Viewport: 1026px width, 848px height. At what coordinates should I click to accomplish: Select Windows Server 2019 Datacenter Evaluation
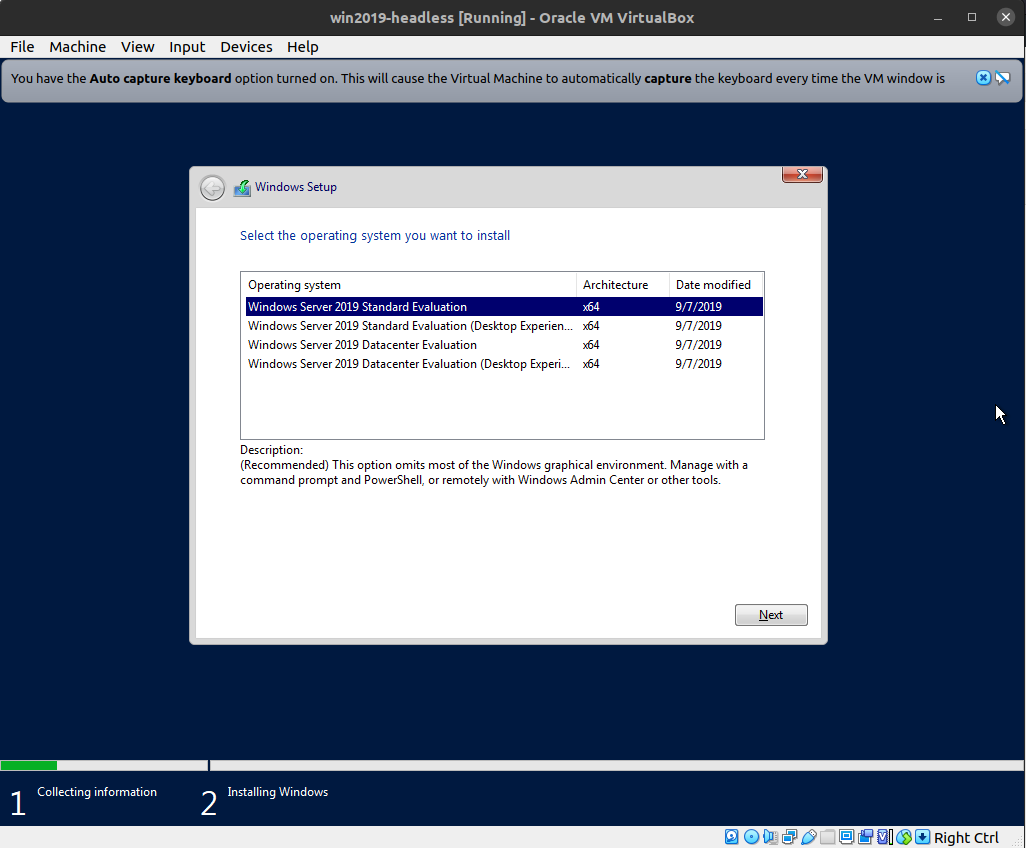click(504, 345)
